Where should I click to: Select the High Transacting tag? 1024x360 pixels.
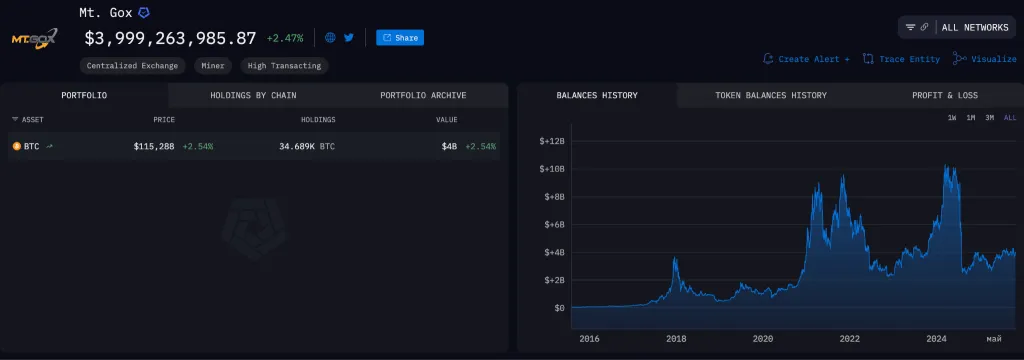pos(284,65)
